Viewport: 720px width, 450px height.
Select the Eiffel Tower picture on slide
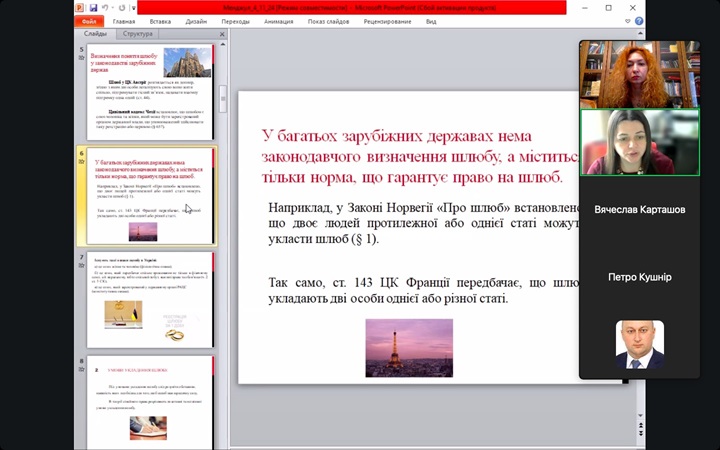pos(408,348)
